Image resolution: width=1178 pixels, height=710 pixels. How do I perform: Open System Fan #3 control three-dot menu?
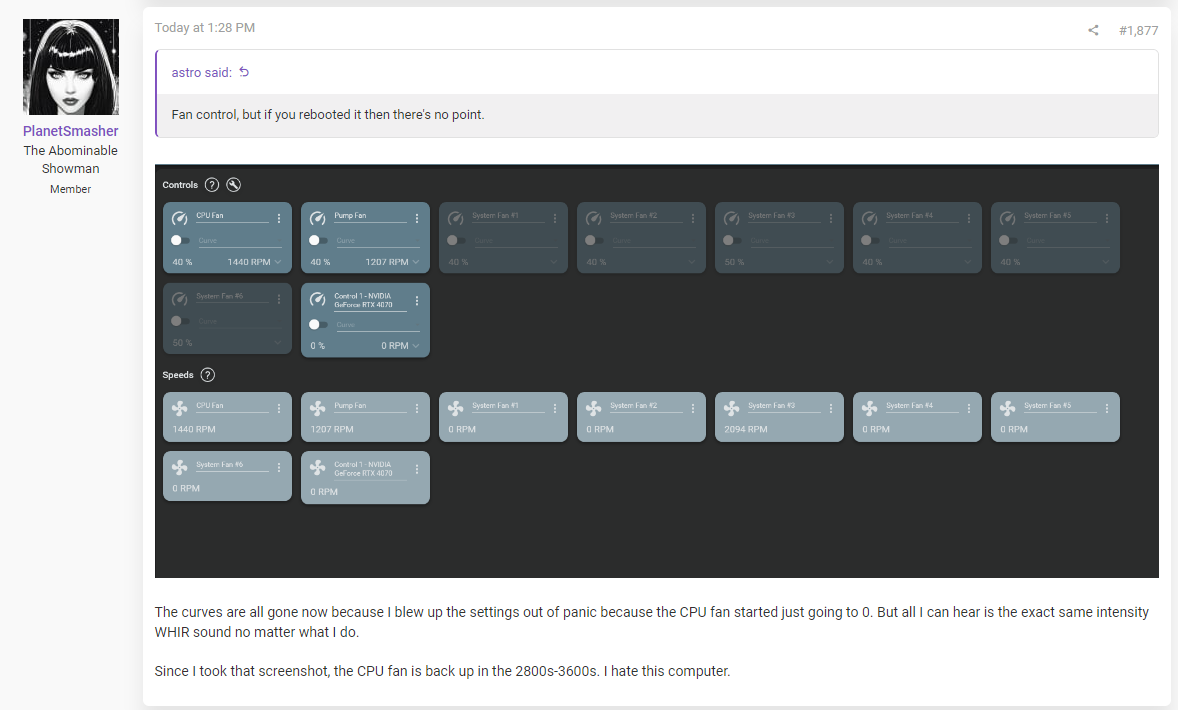(x=831, y=218)
